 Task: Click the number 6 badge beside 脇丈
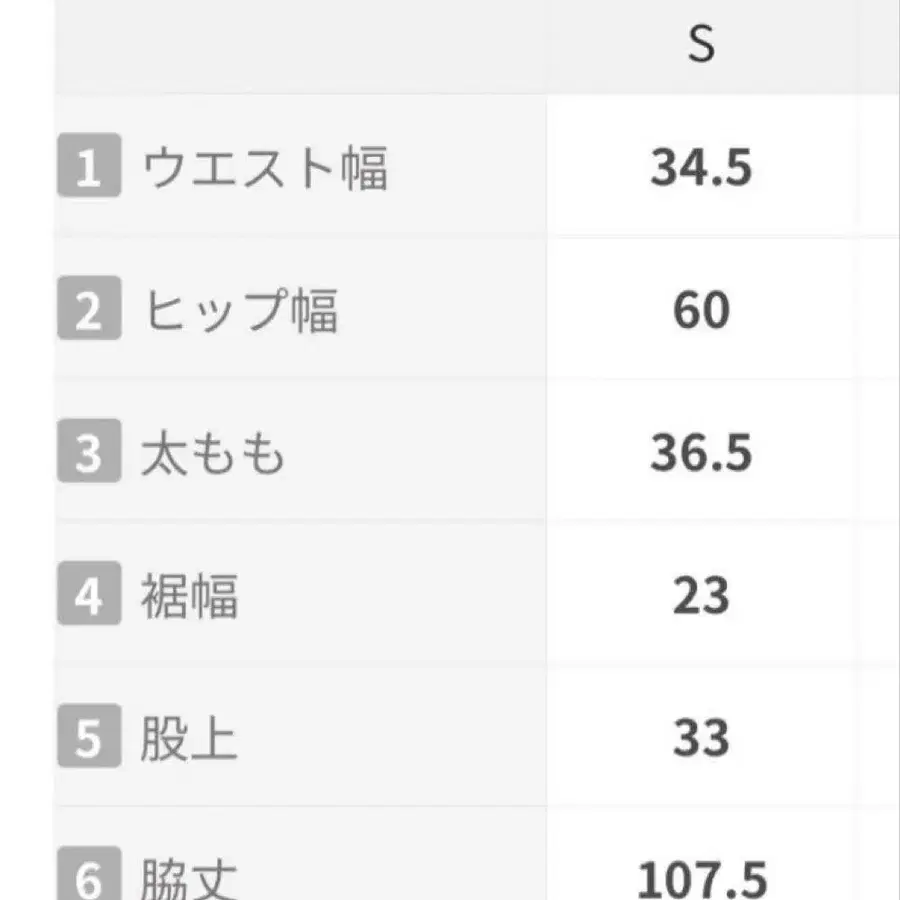(x=89, y=878)
